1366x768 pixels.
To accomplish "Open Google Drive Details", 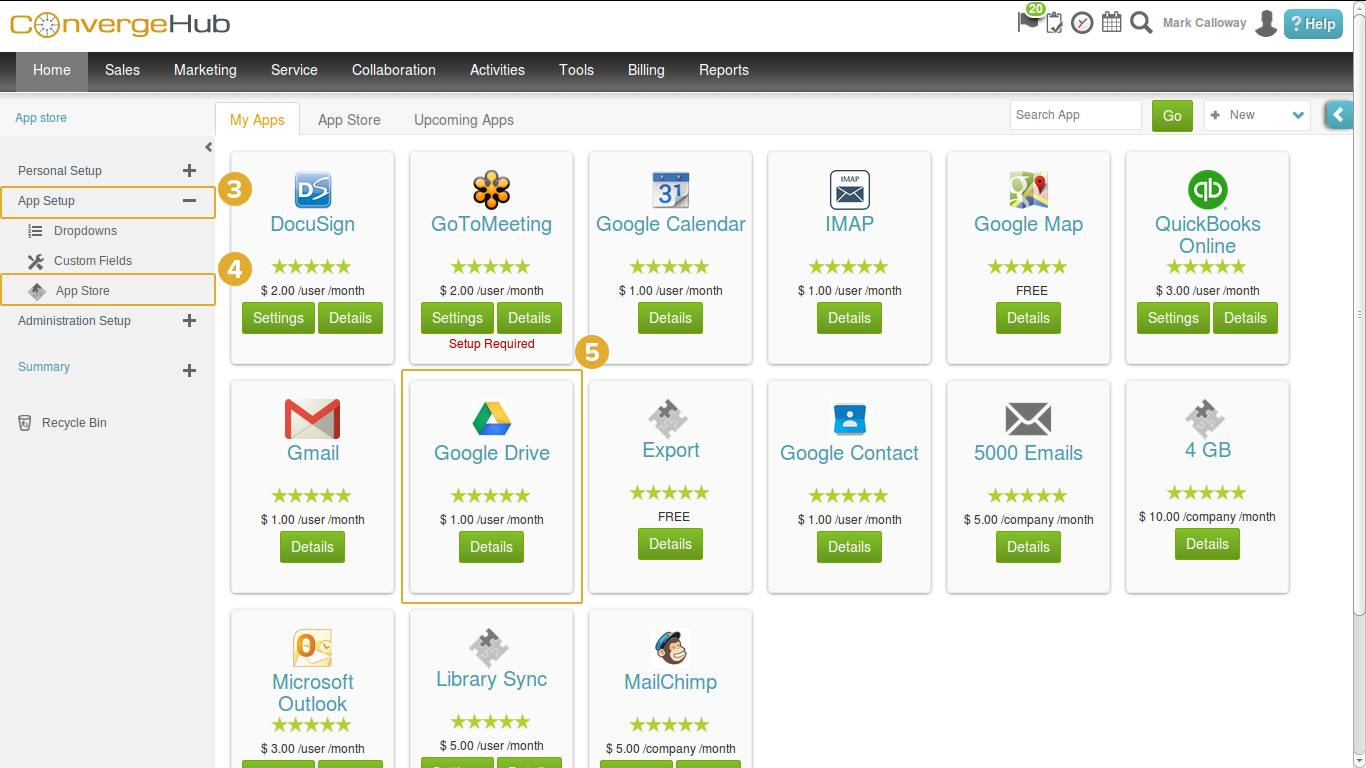I will click(491, 547).
